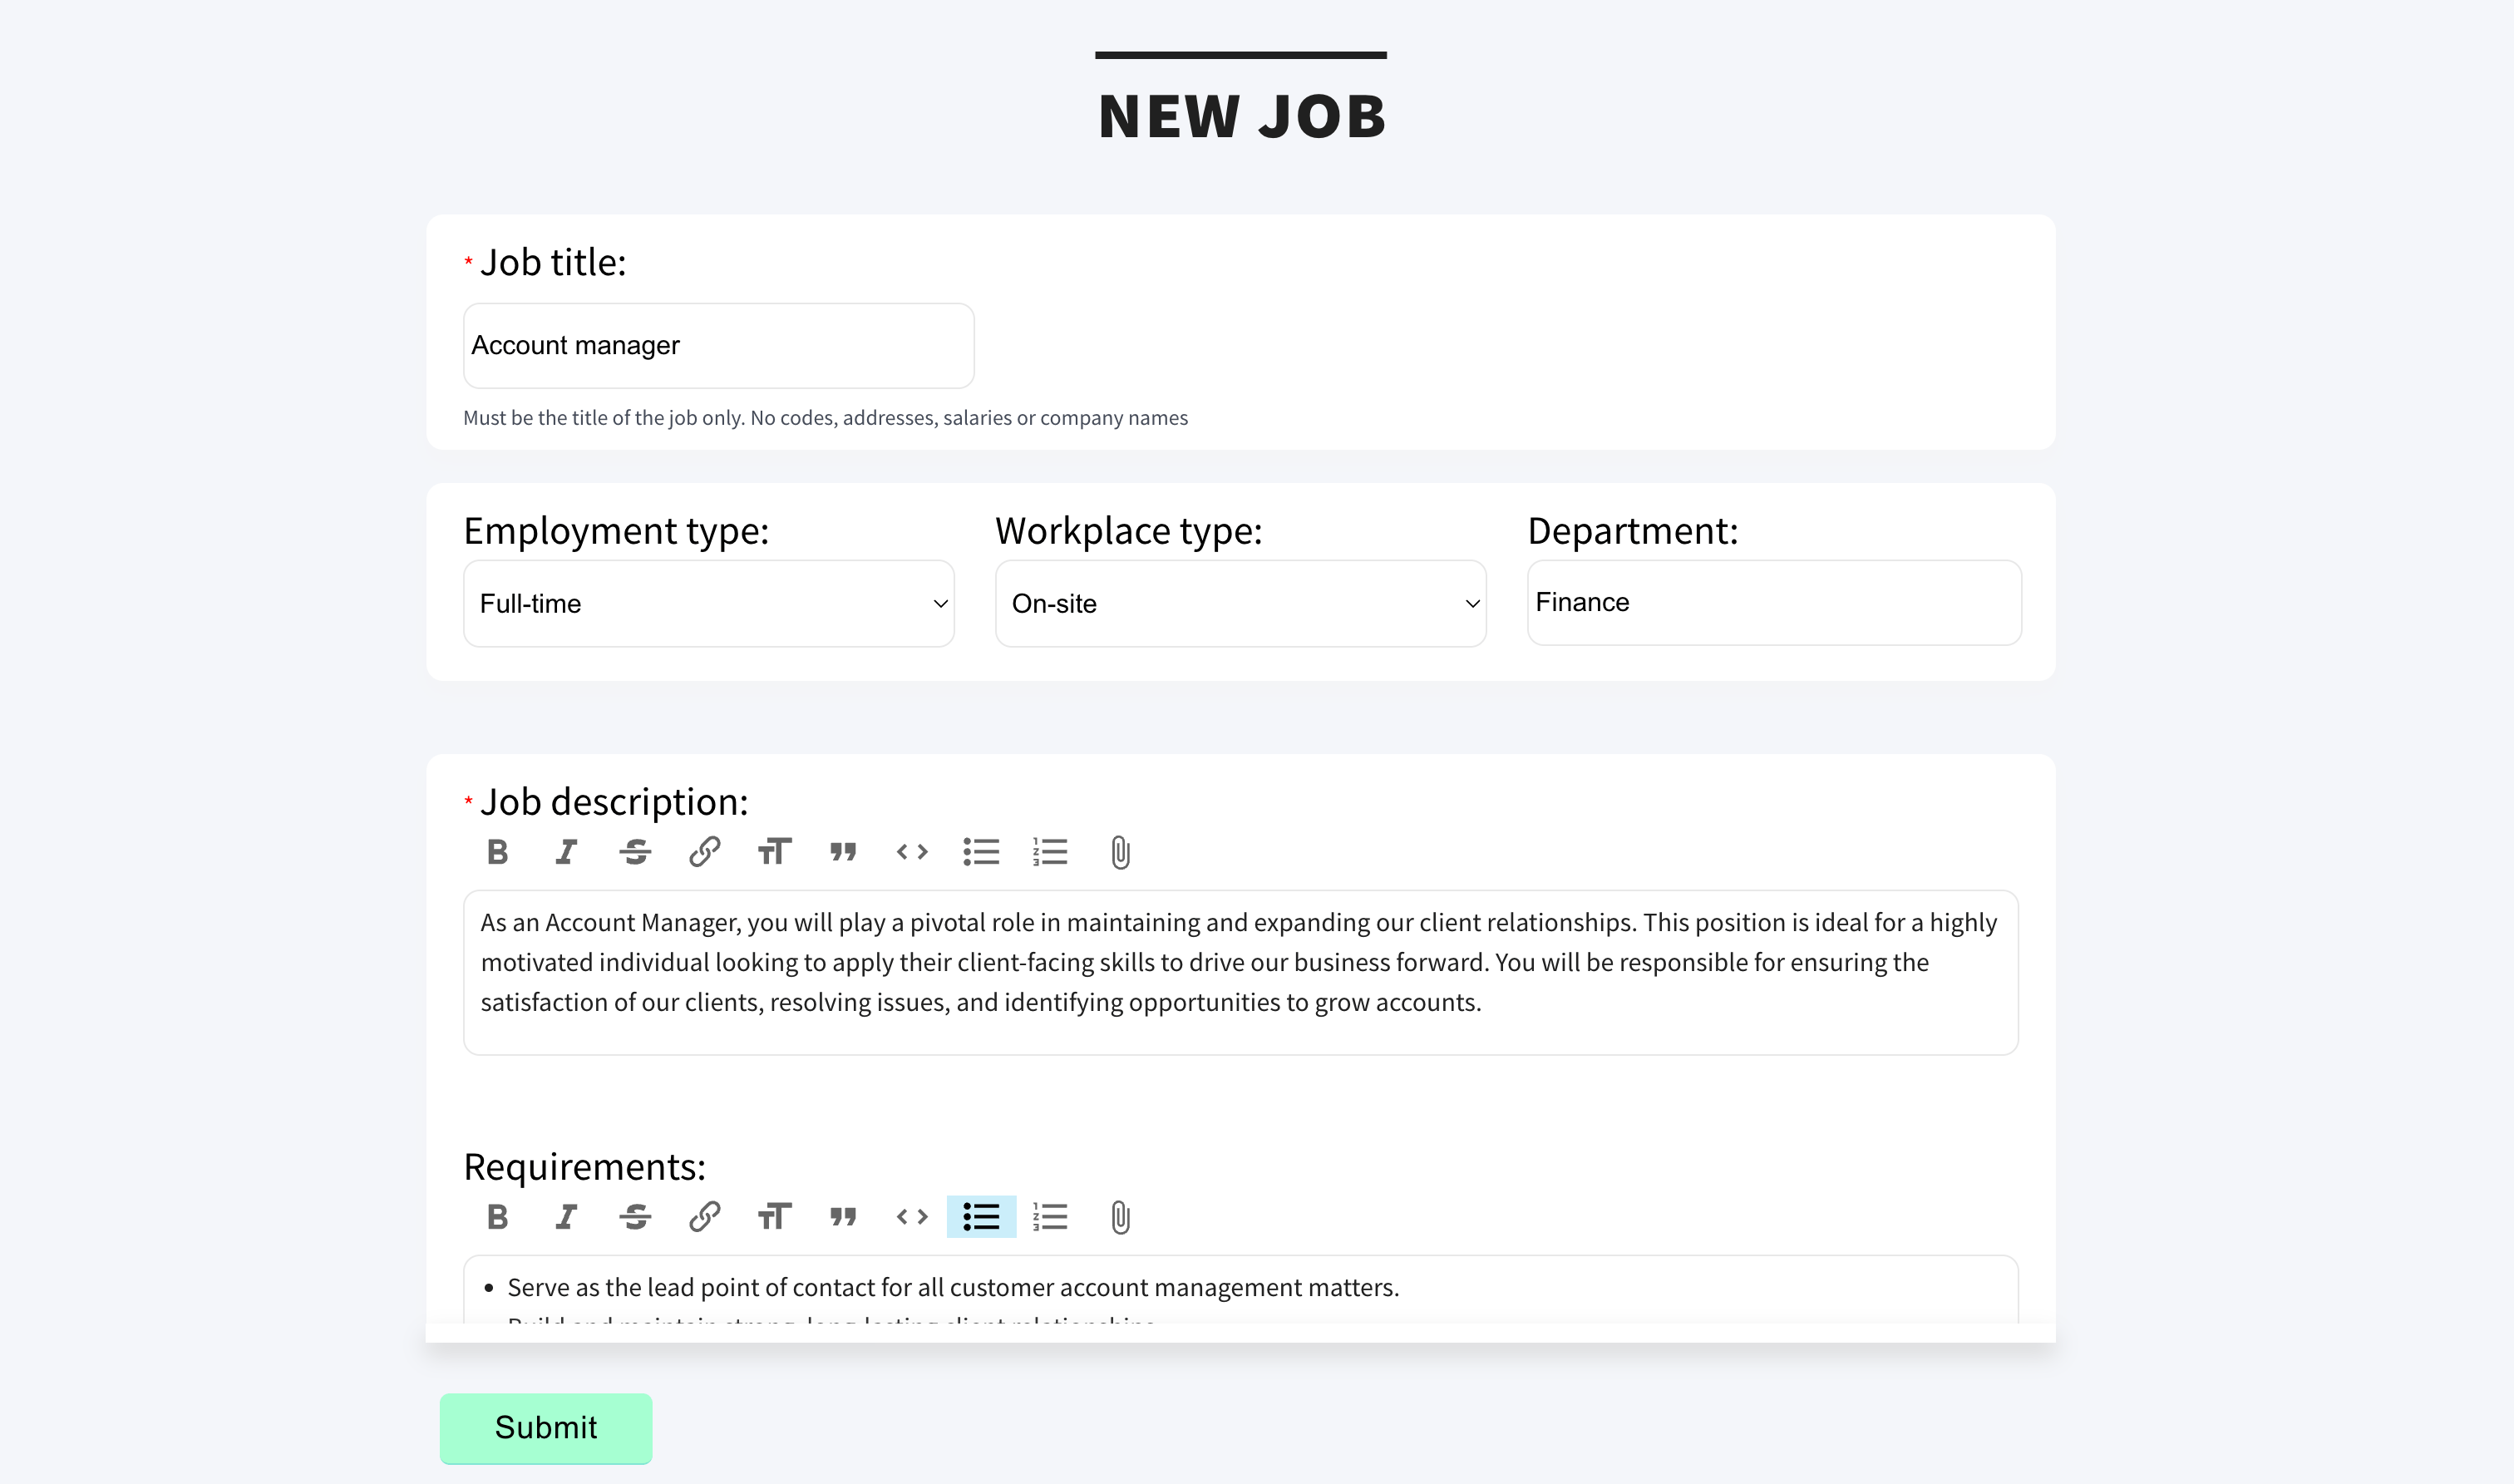Toggle numbered list in Job description toolbar
The width and height of the screenshot is (2514, 1484).
(1050, 852)
